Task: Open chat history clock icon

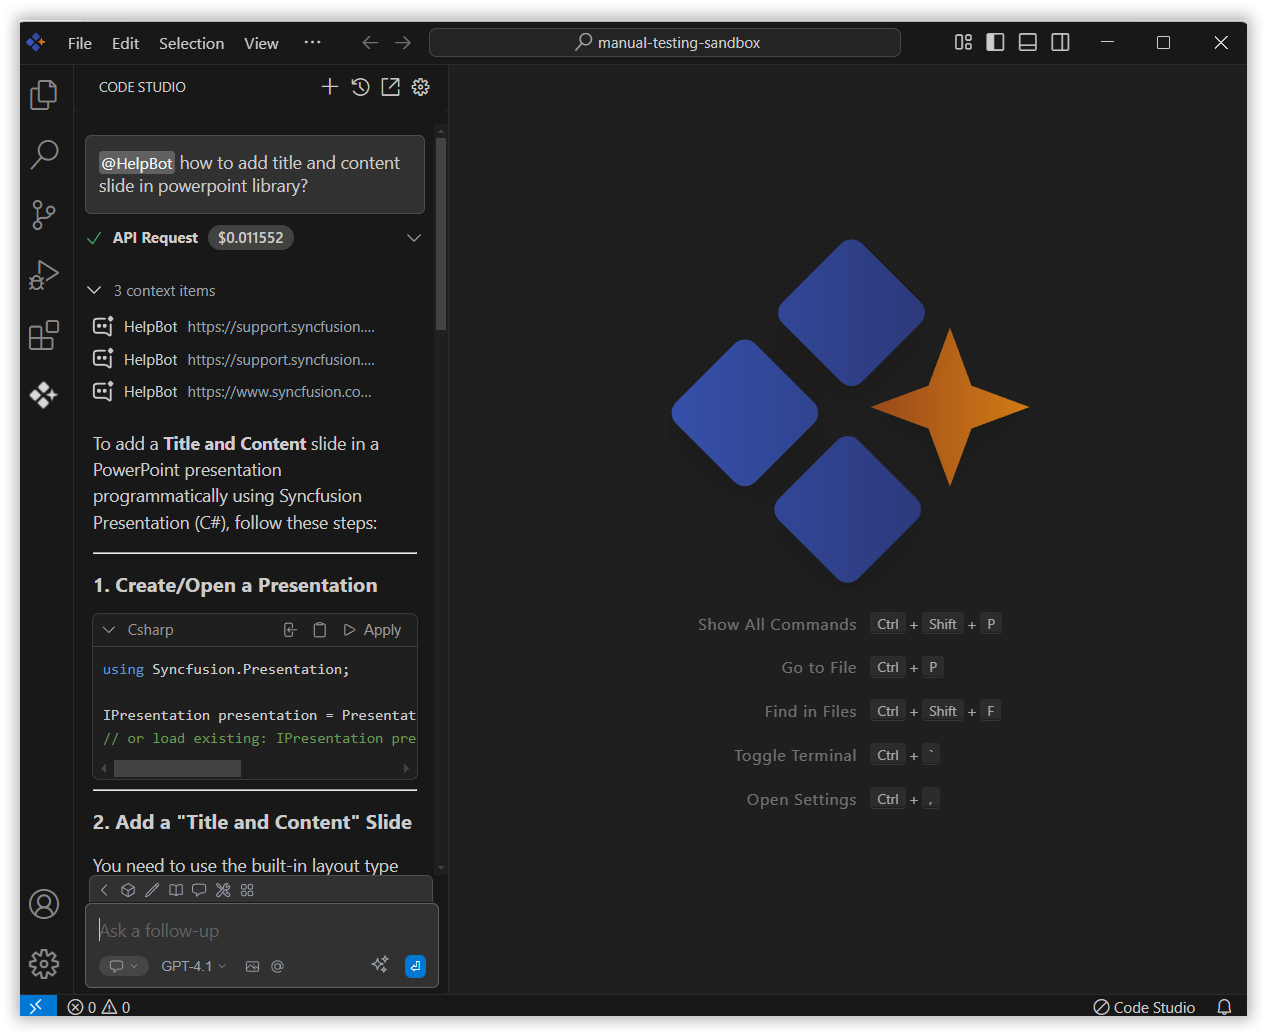Action: pyautogui.click(x=360, y=87)
